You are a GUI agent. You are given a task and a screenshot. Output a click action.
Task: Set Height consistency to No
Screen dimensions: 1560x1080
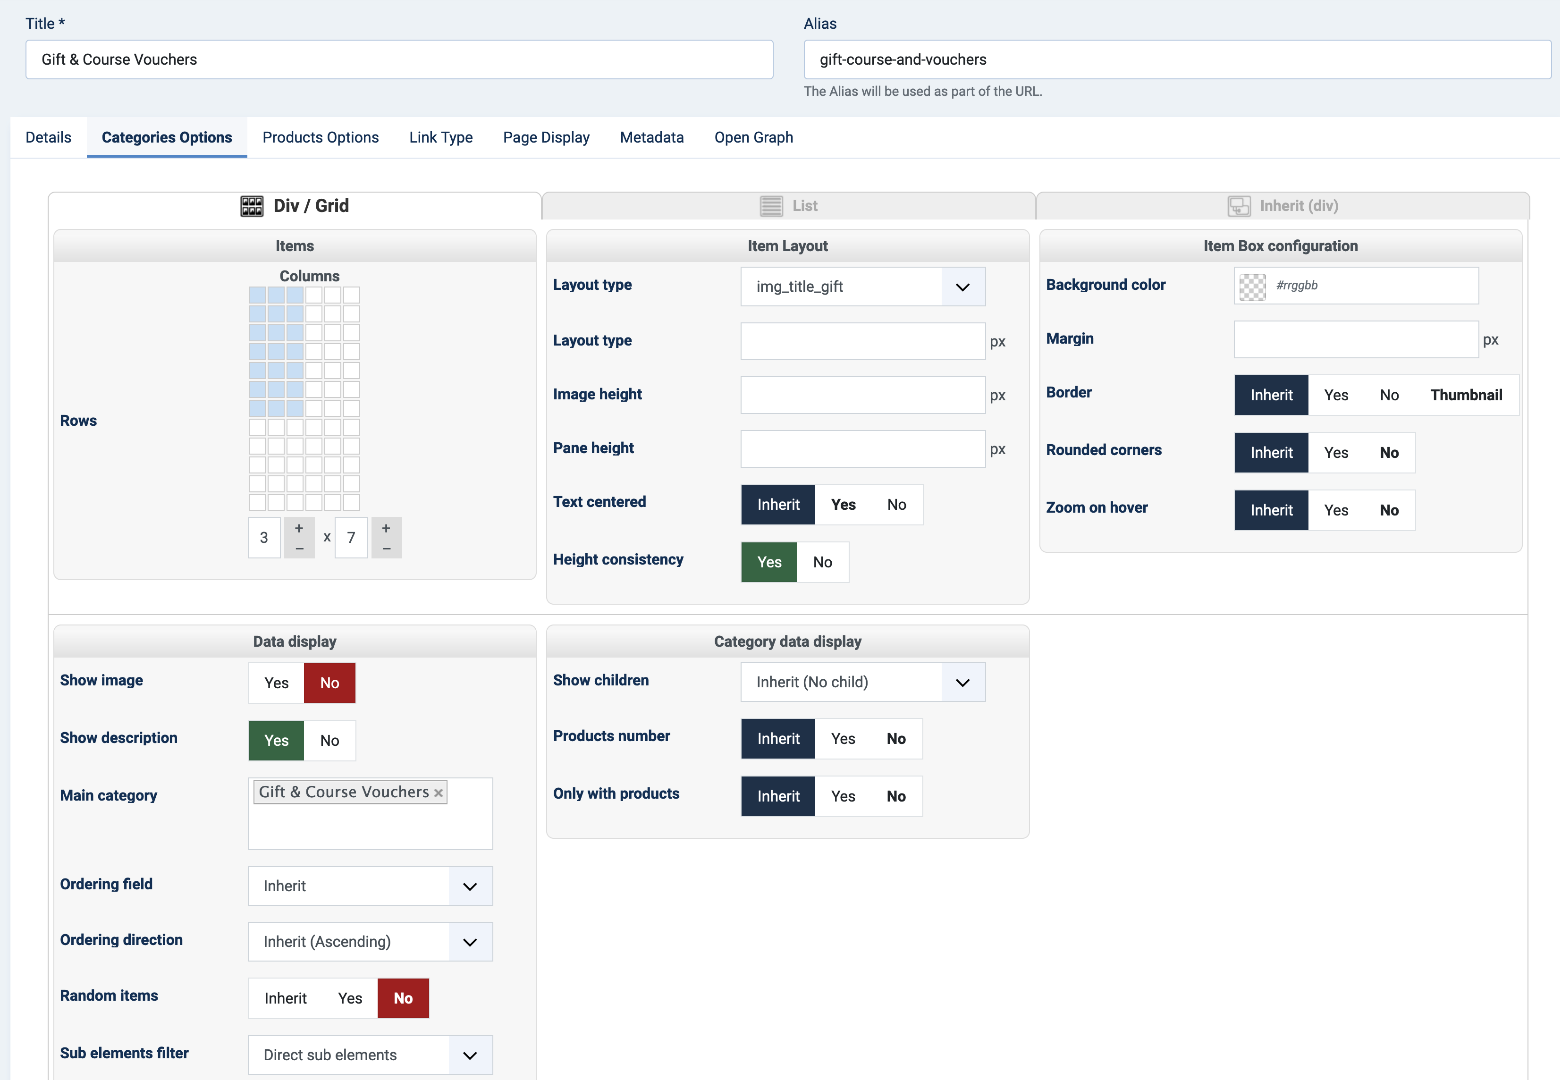(x=822, y=562)
